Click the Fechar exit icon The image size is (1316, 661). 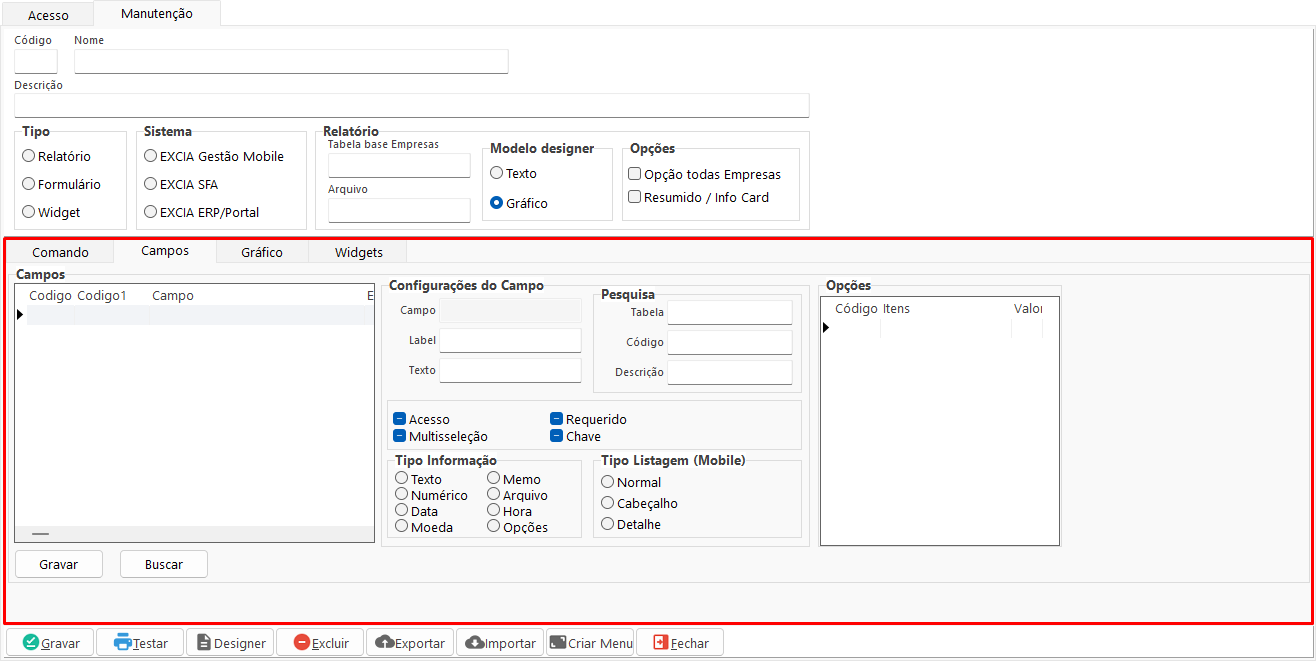point(660,643)
